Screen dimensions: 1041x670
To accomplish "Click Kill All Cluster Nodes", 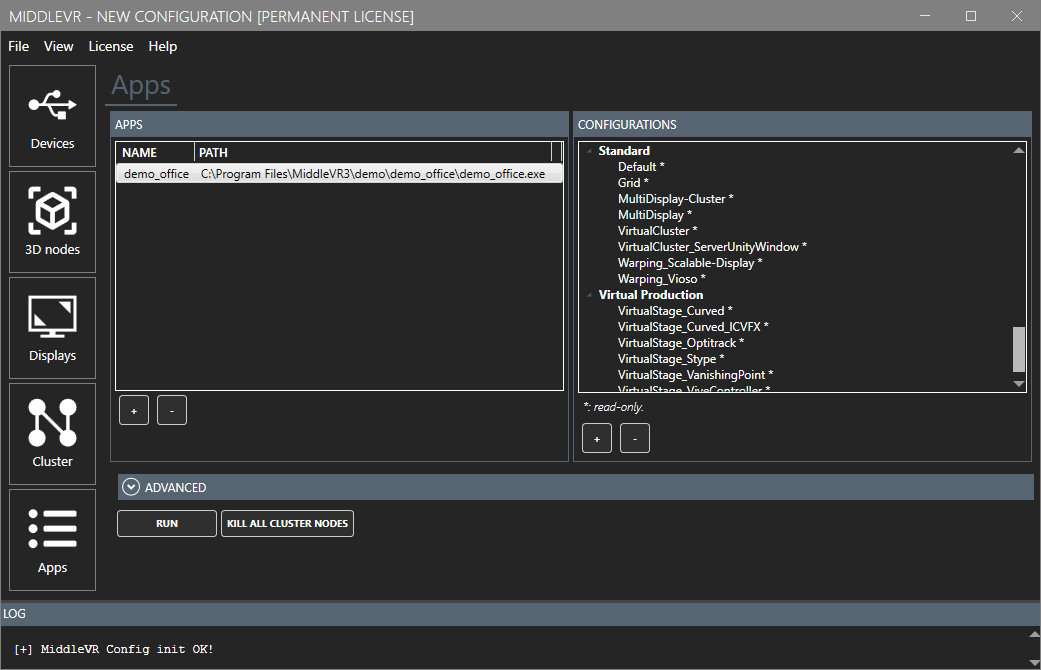I will [287, 523].
